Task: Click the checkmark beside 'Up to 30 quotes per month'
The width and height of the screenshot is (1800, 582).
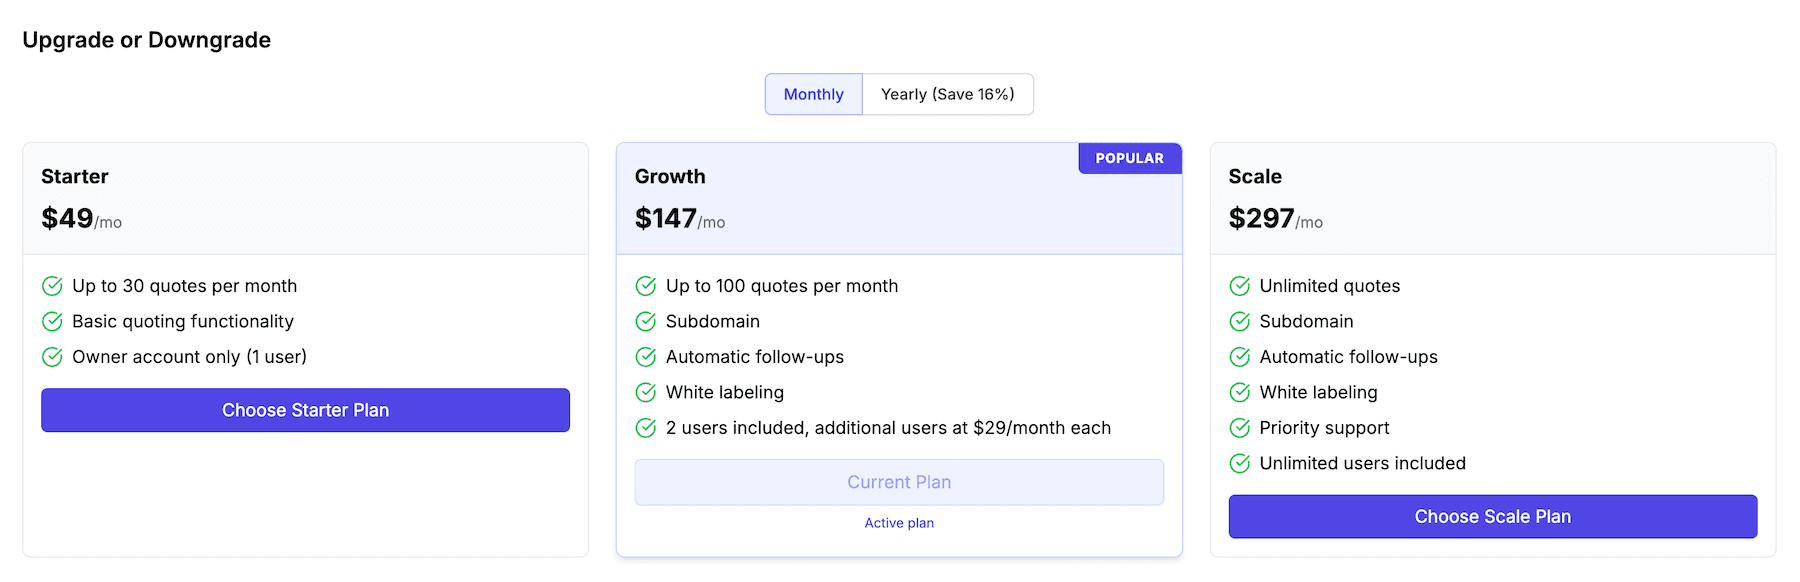Action: [x=52, y=286]
